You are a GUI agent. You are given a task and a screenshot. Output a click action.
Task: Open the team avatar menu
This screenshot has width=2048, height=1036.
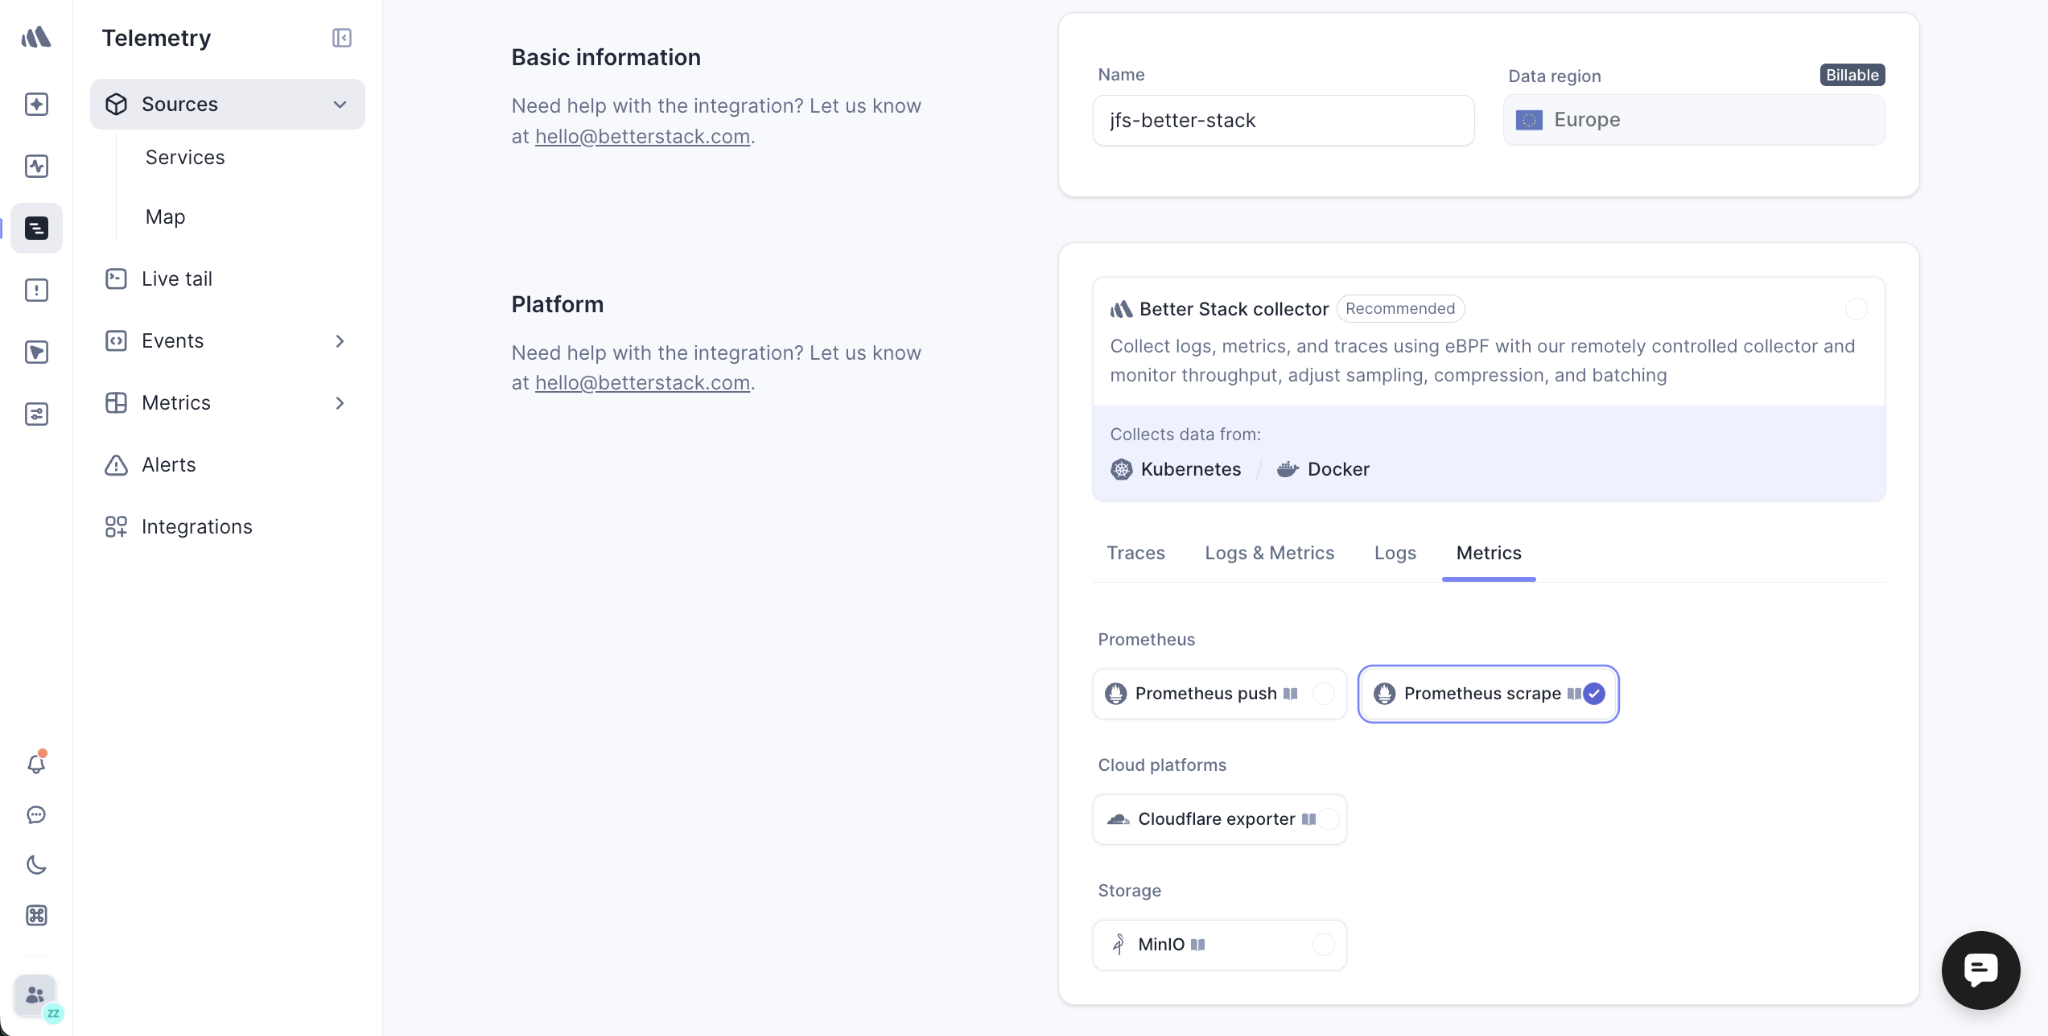tap(36, 996)
